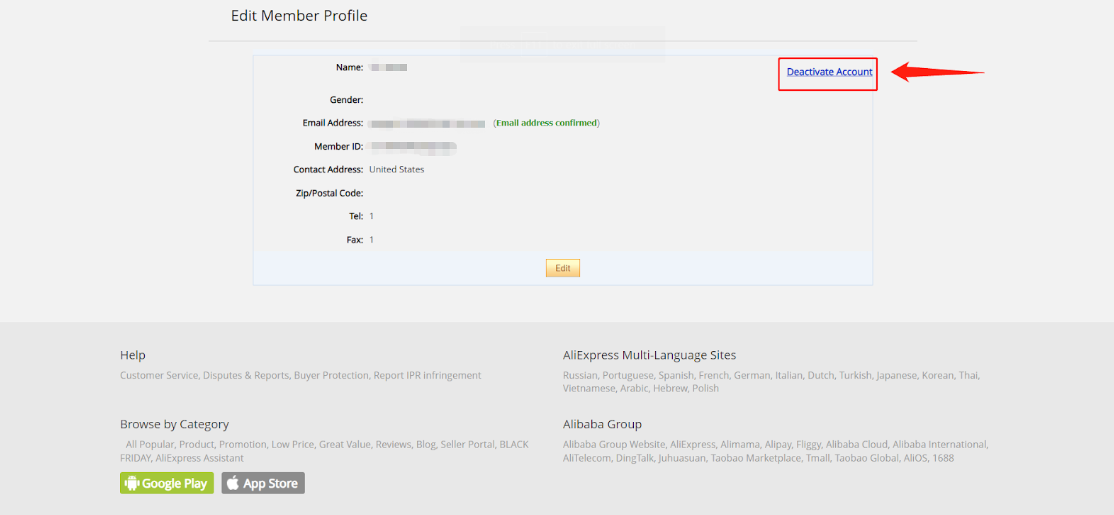Switch to the Turkish language site
This screenshot has width=1114, height=515.
855,375
